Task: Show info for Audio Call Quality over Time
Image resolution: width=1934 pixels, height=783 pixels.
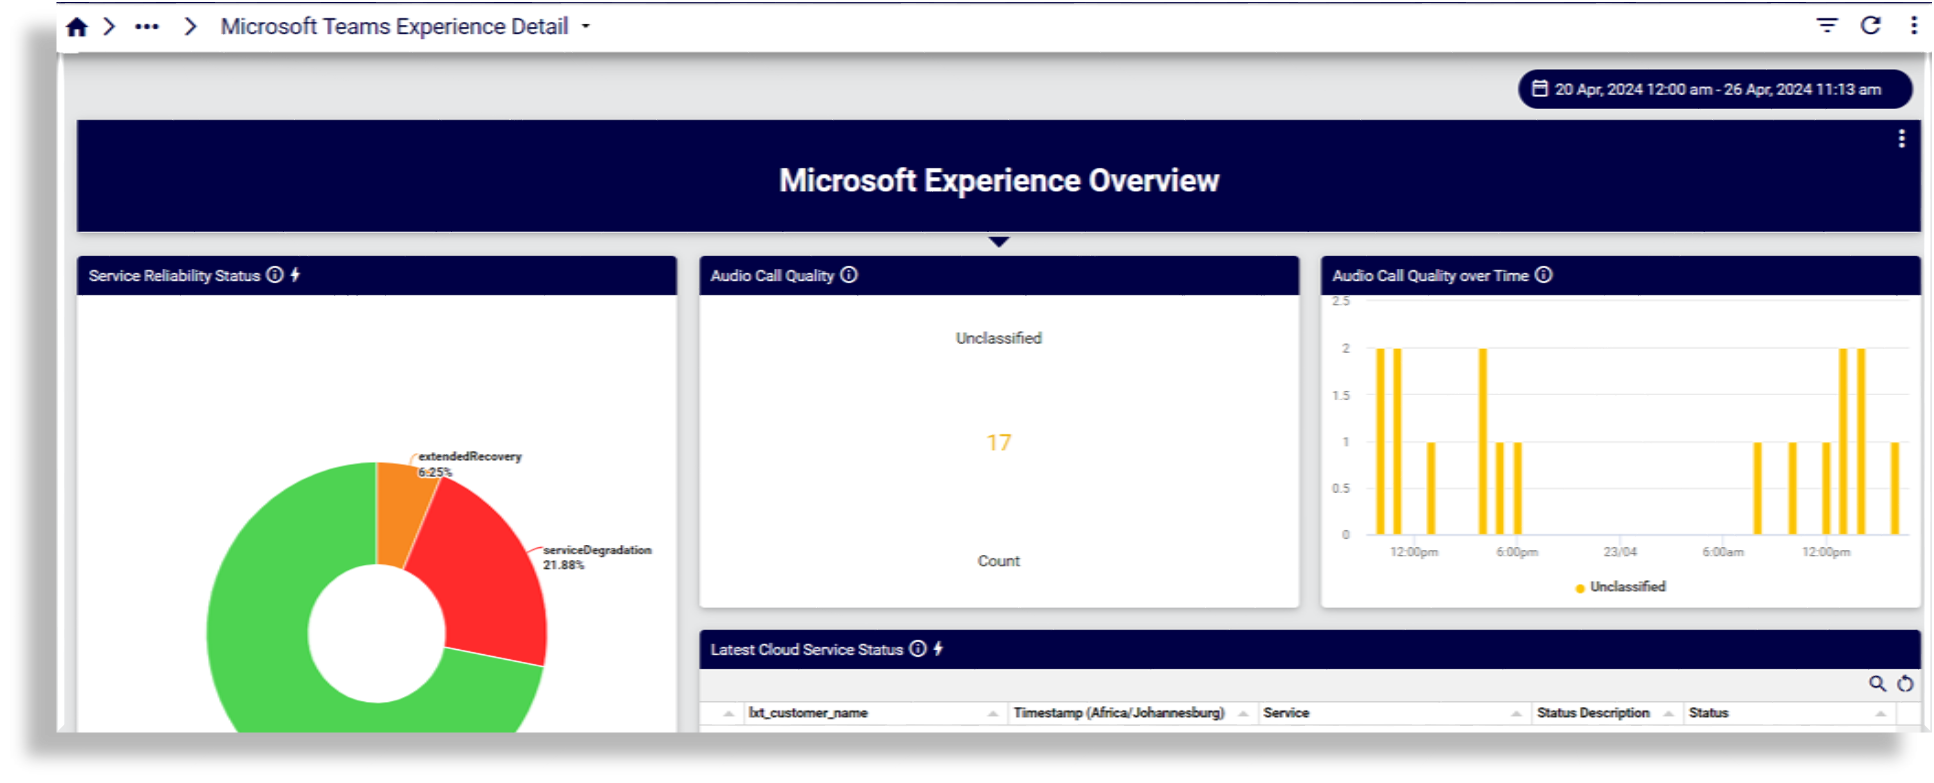Action: pos(1544,275)
